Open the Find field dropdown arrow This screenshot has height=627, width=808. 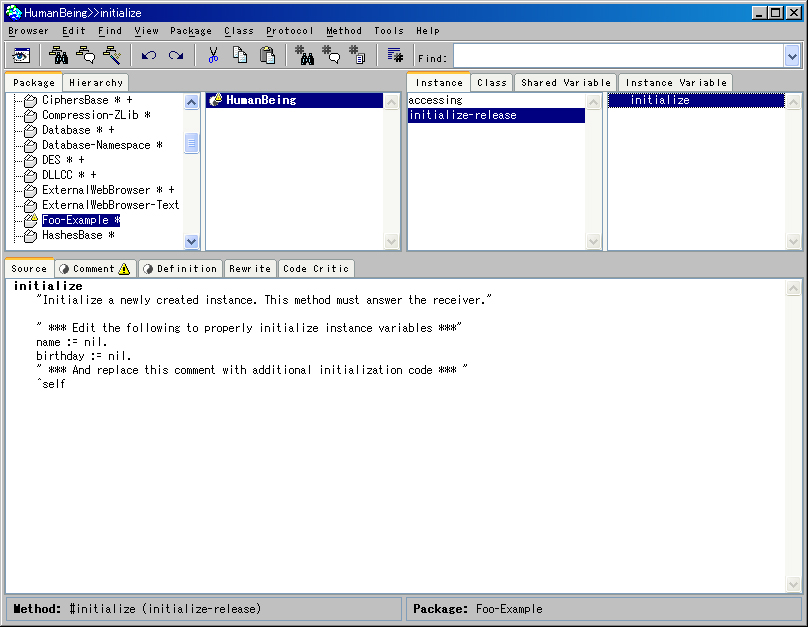[x=792, y=56]
